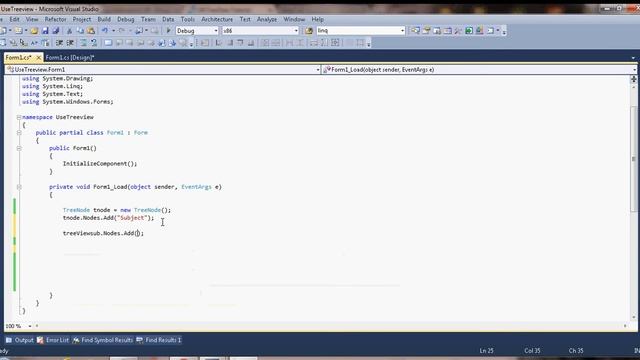Collapse the Form1 class outline block
Viewport: 640px width, 360px height.
pos(19,133)
